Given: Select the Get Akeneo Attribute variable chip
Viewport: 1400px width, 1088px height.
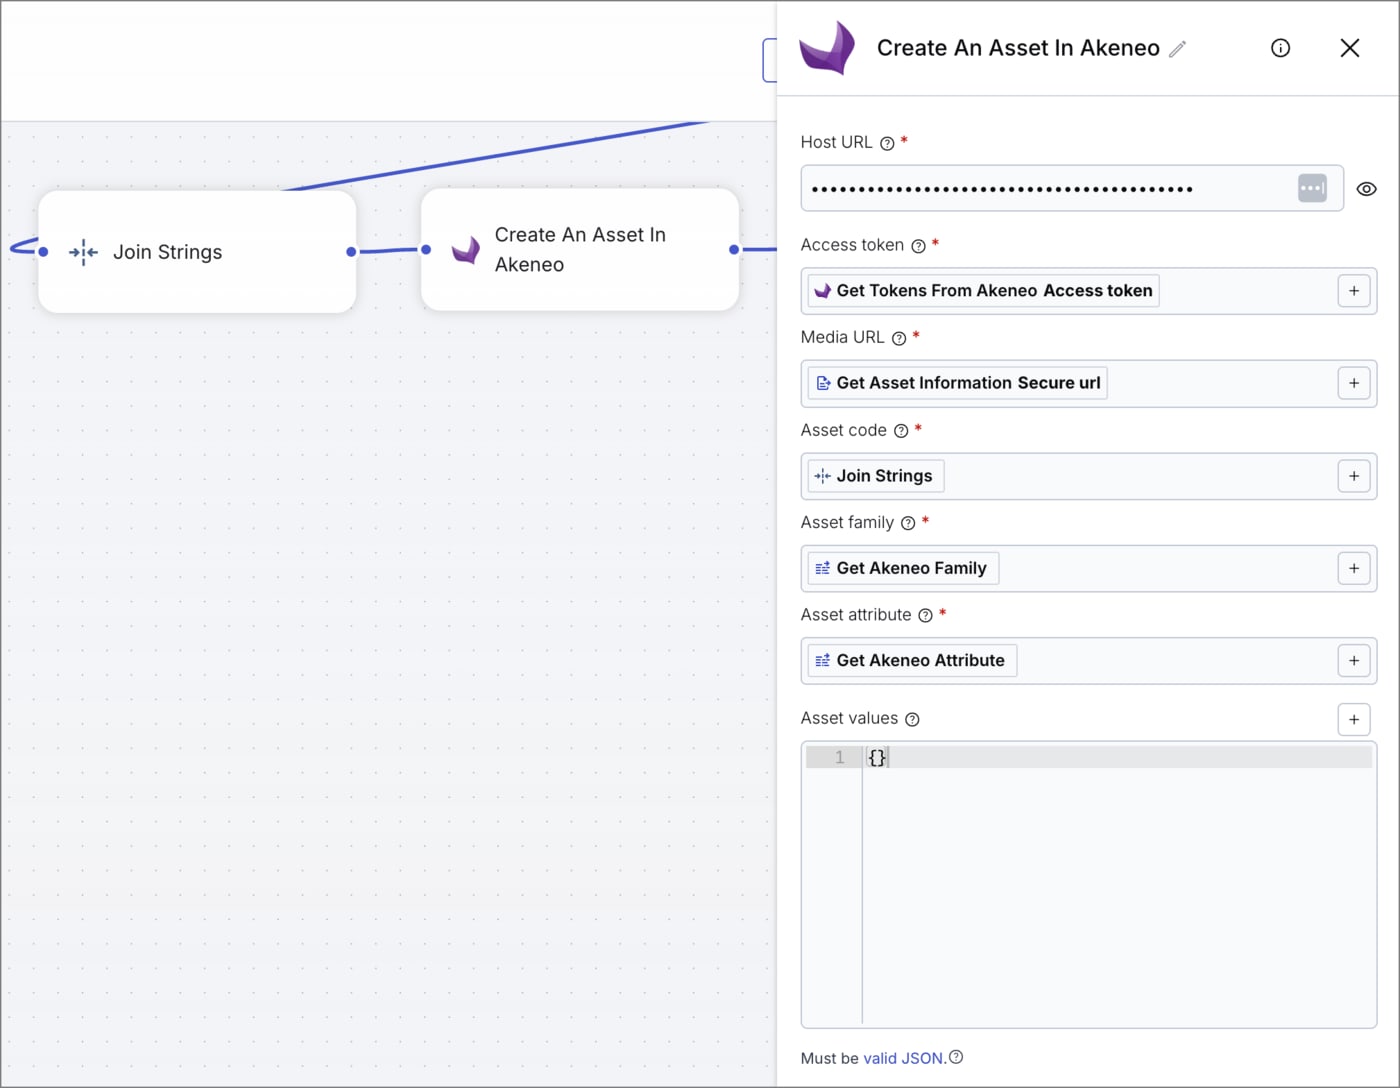Looking at the screenshot, I should [910, 660].
